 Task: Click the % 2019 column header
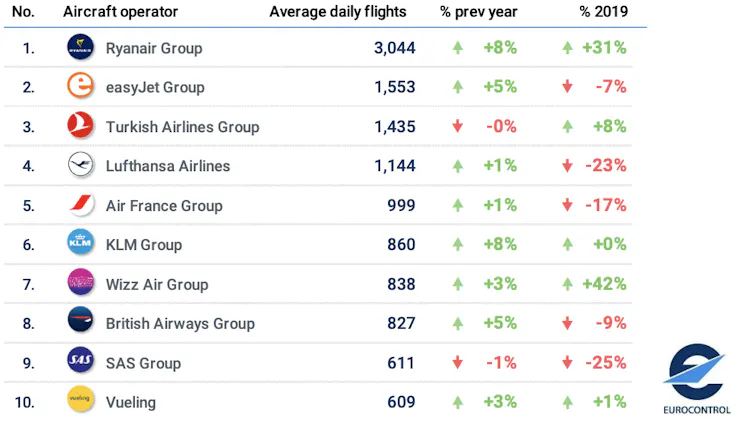(603, 12)
